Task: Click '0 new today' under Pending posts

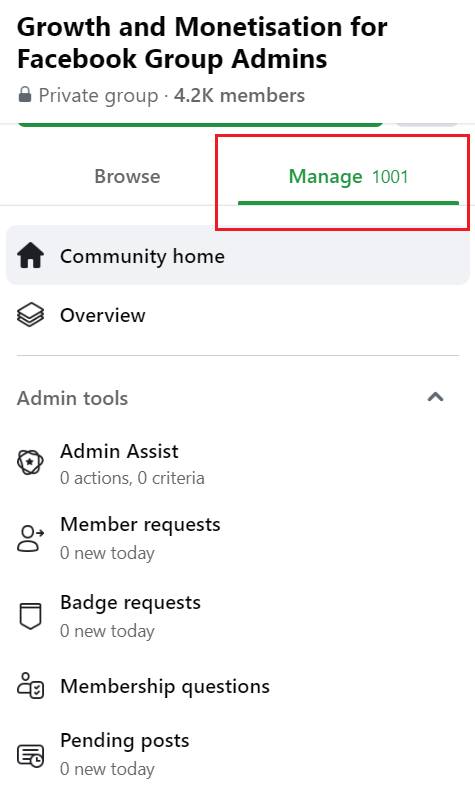Action: pyautogui.click(x=107, y=769)
